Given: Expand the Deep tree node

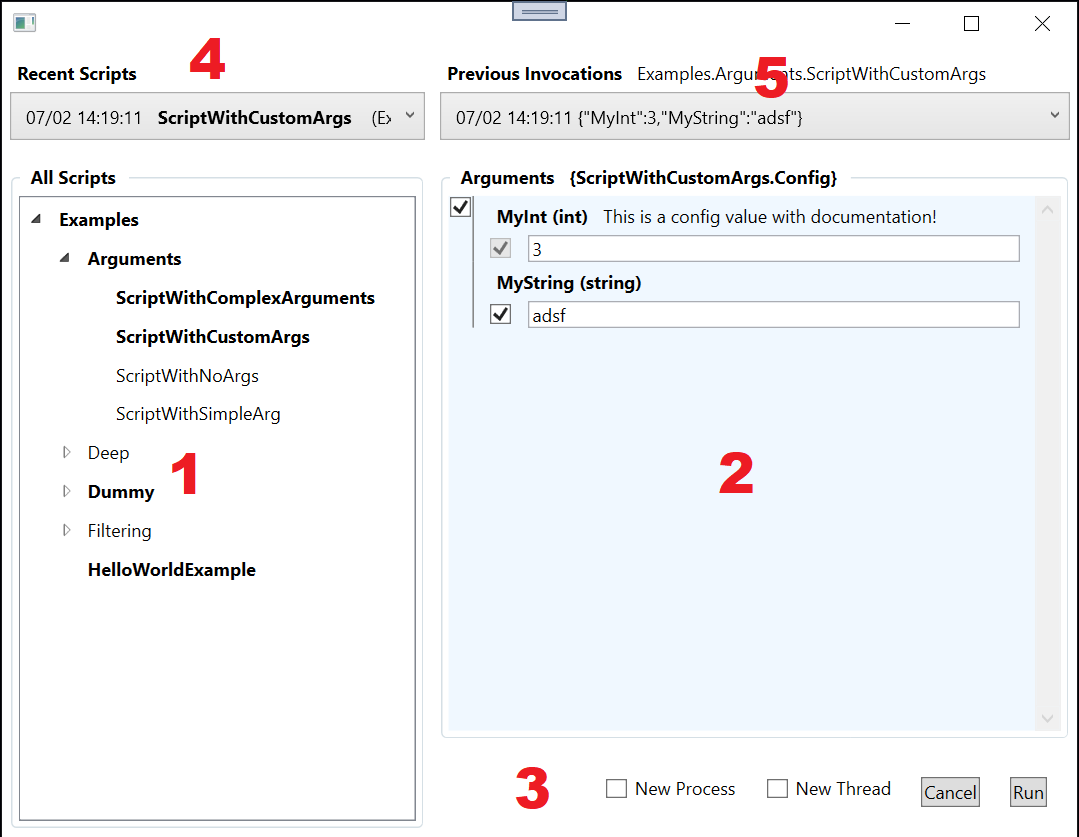Looking at the screenshot, I should 66,452.
